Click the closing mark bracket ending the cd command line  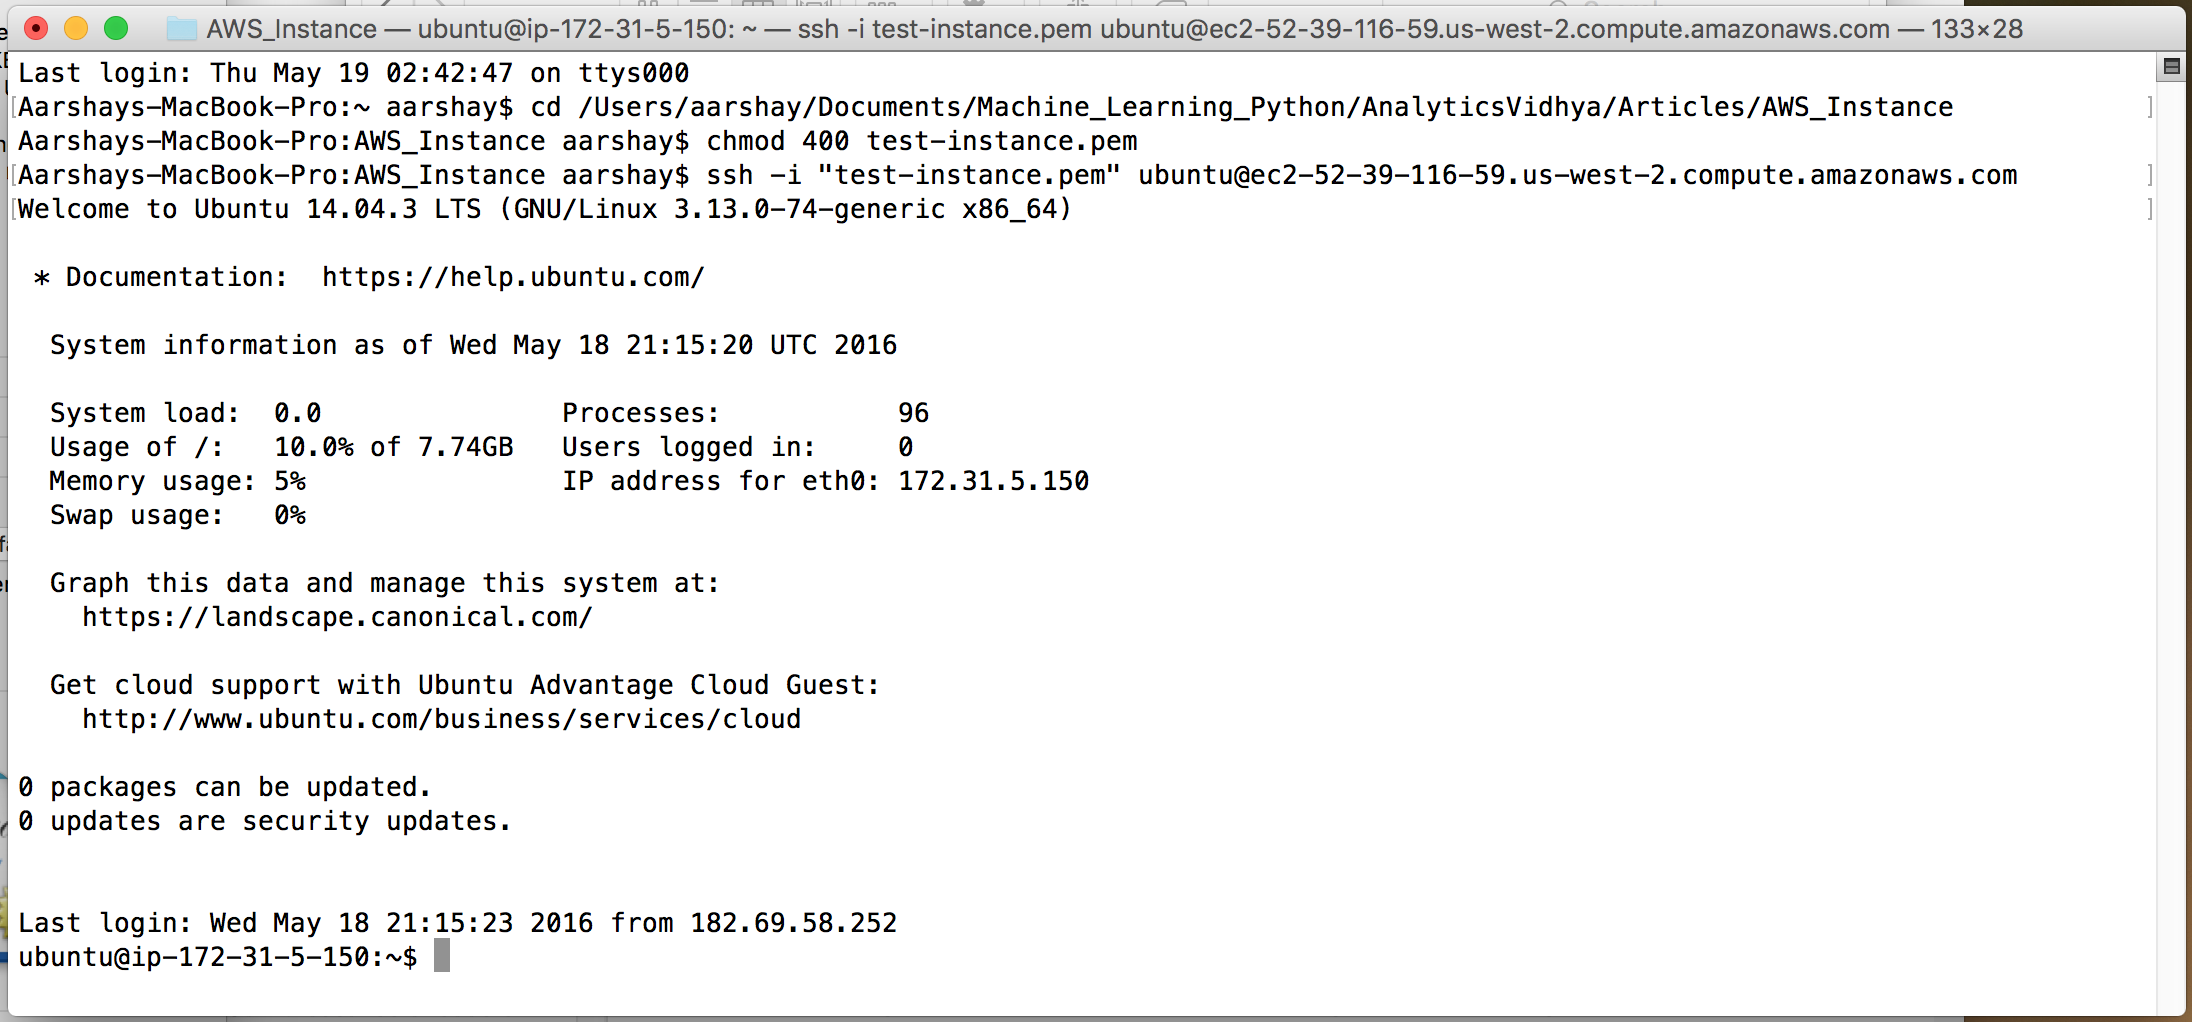point(2149,107)
